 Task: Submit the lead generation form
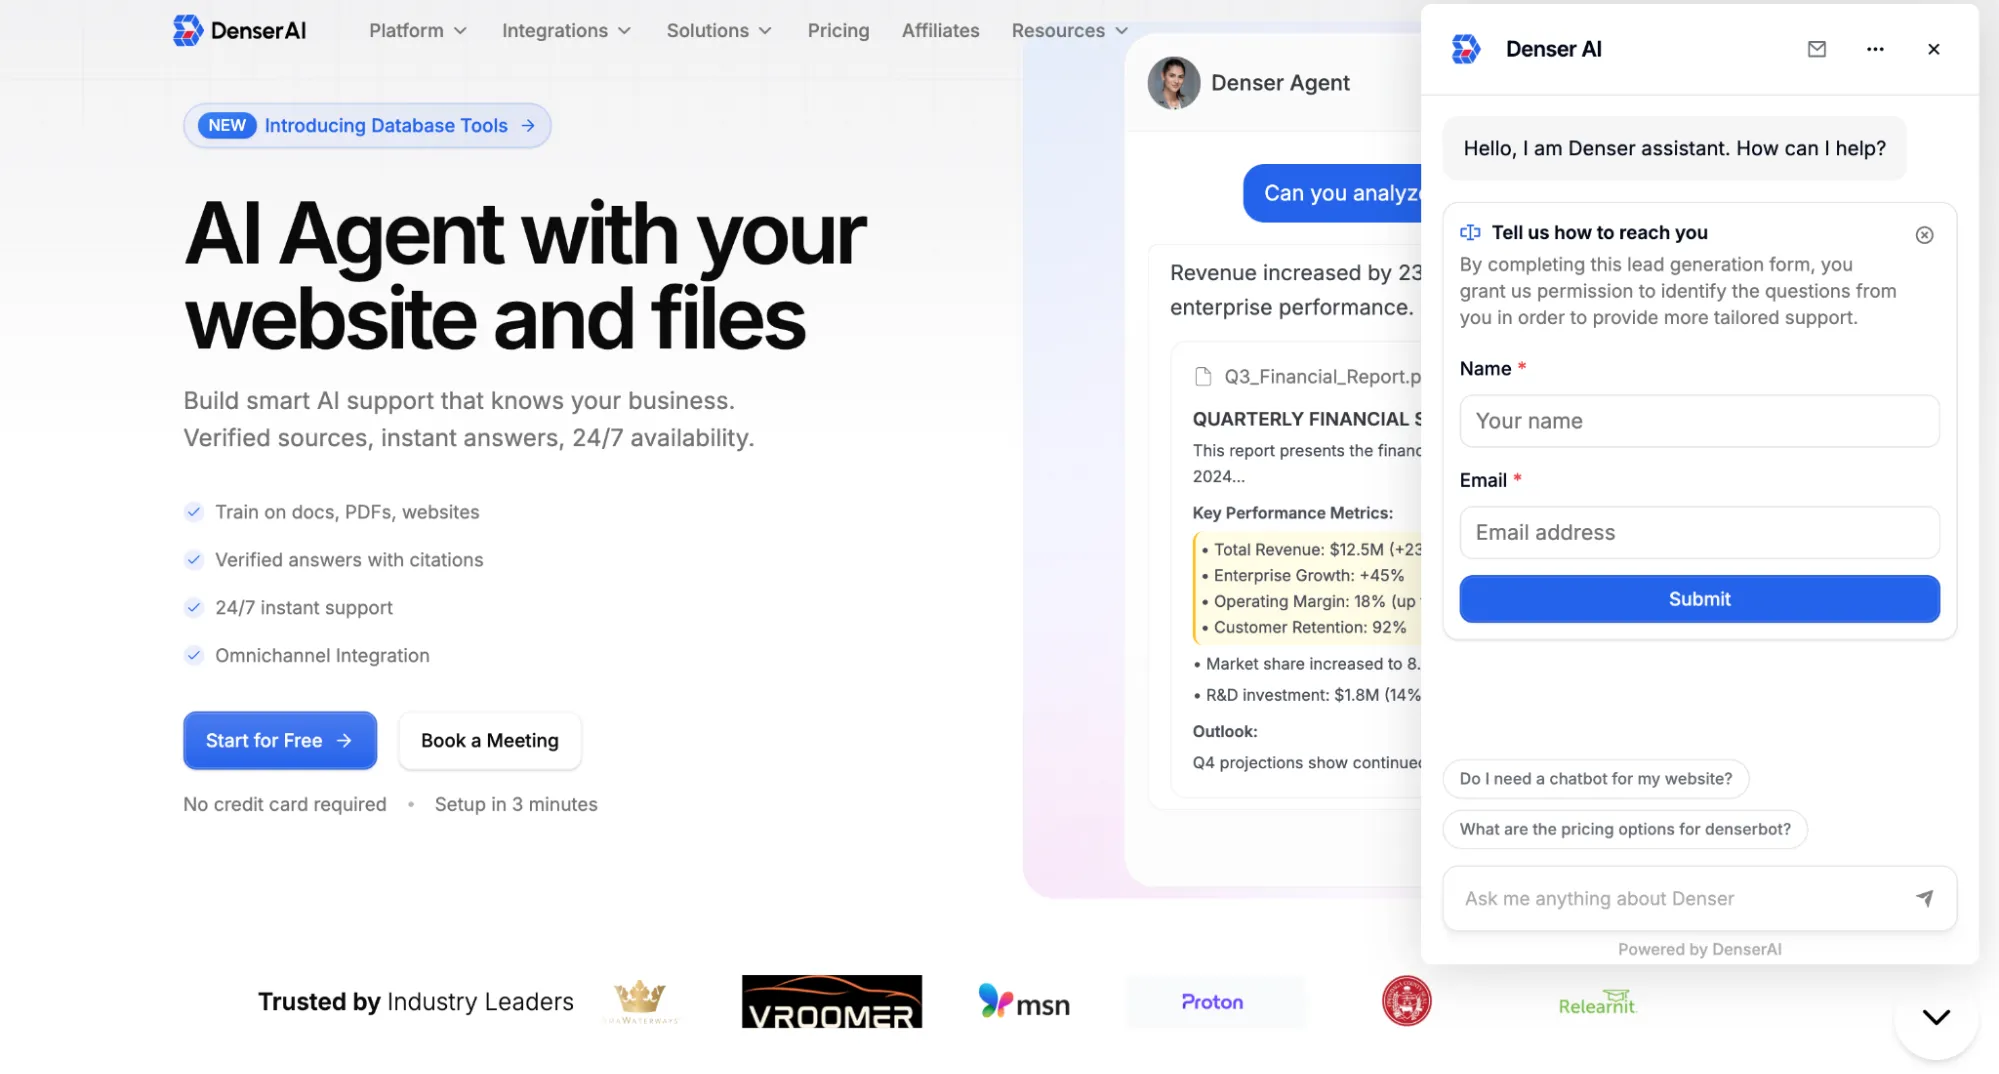tap(1698, 598)
